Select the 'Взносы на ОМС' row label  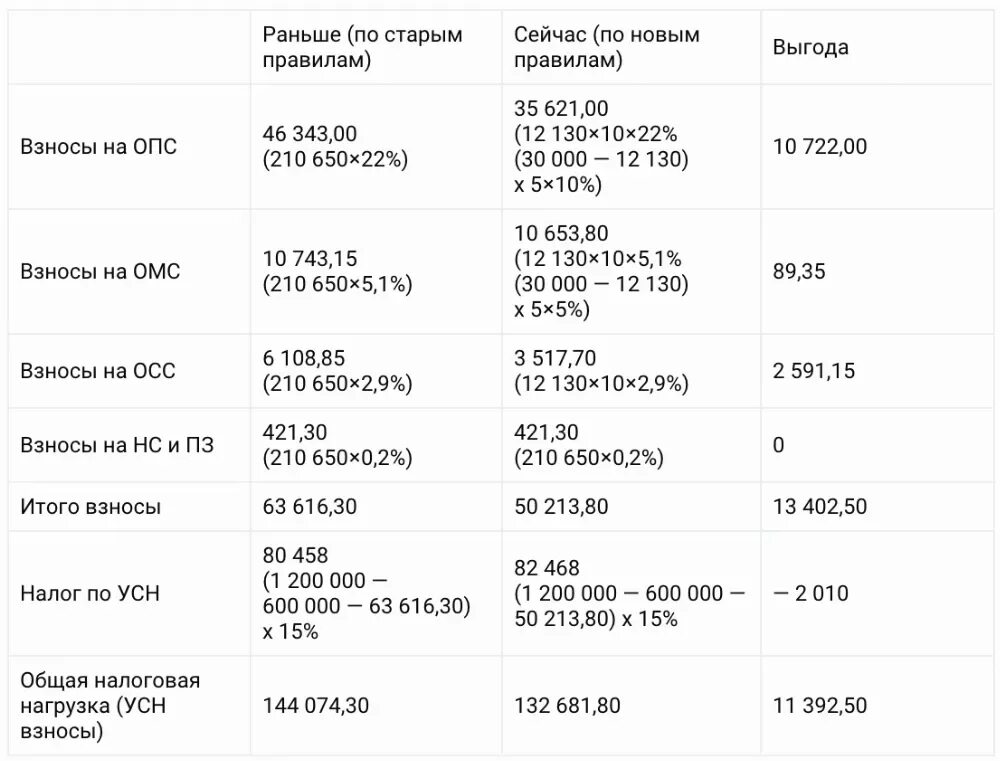[x=100, y=272]
